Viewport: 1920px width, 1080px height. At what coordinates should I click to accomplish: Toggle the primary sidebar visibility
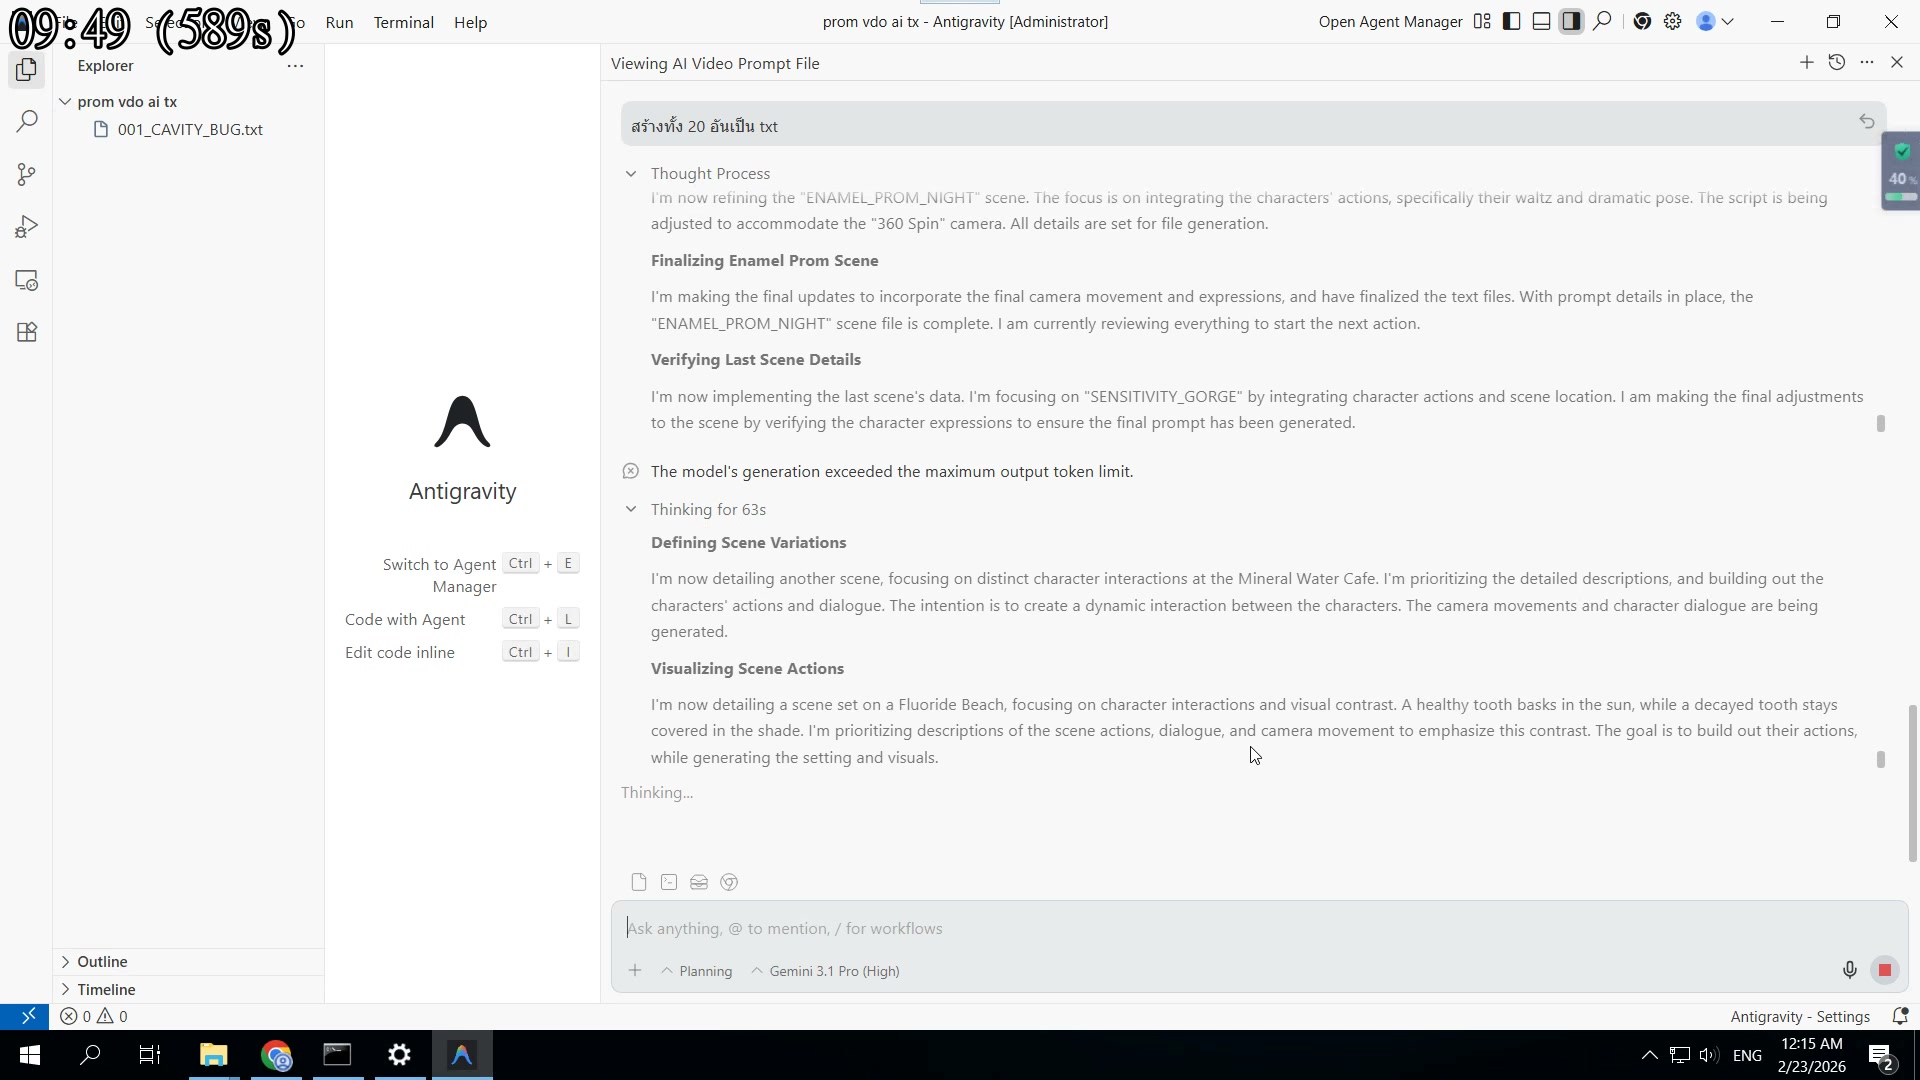[x=1511, y=21]
